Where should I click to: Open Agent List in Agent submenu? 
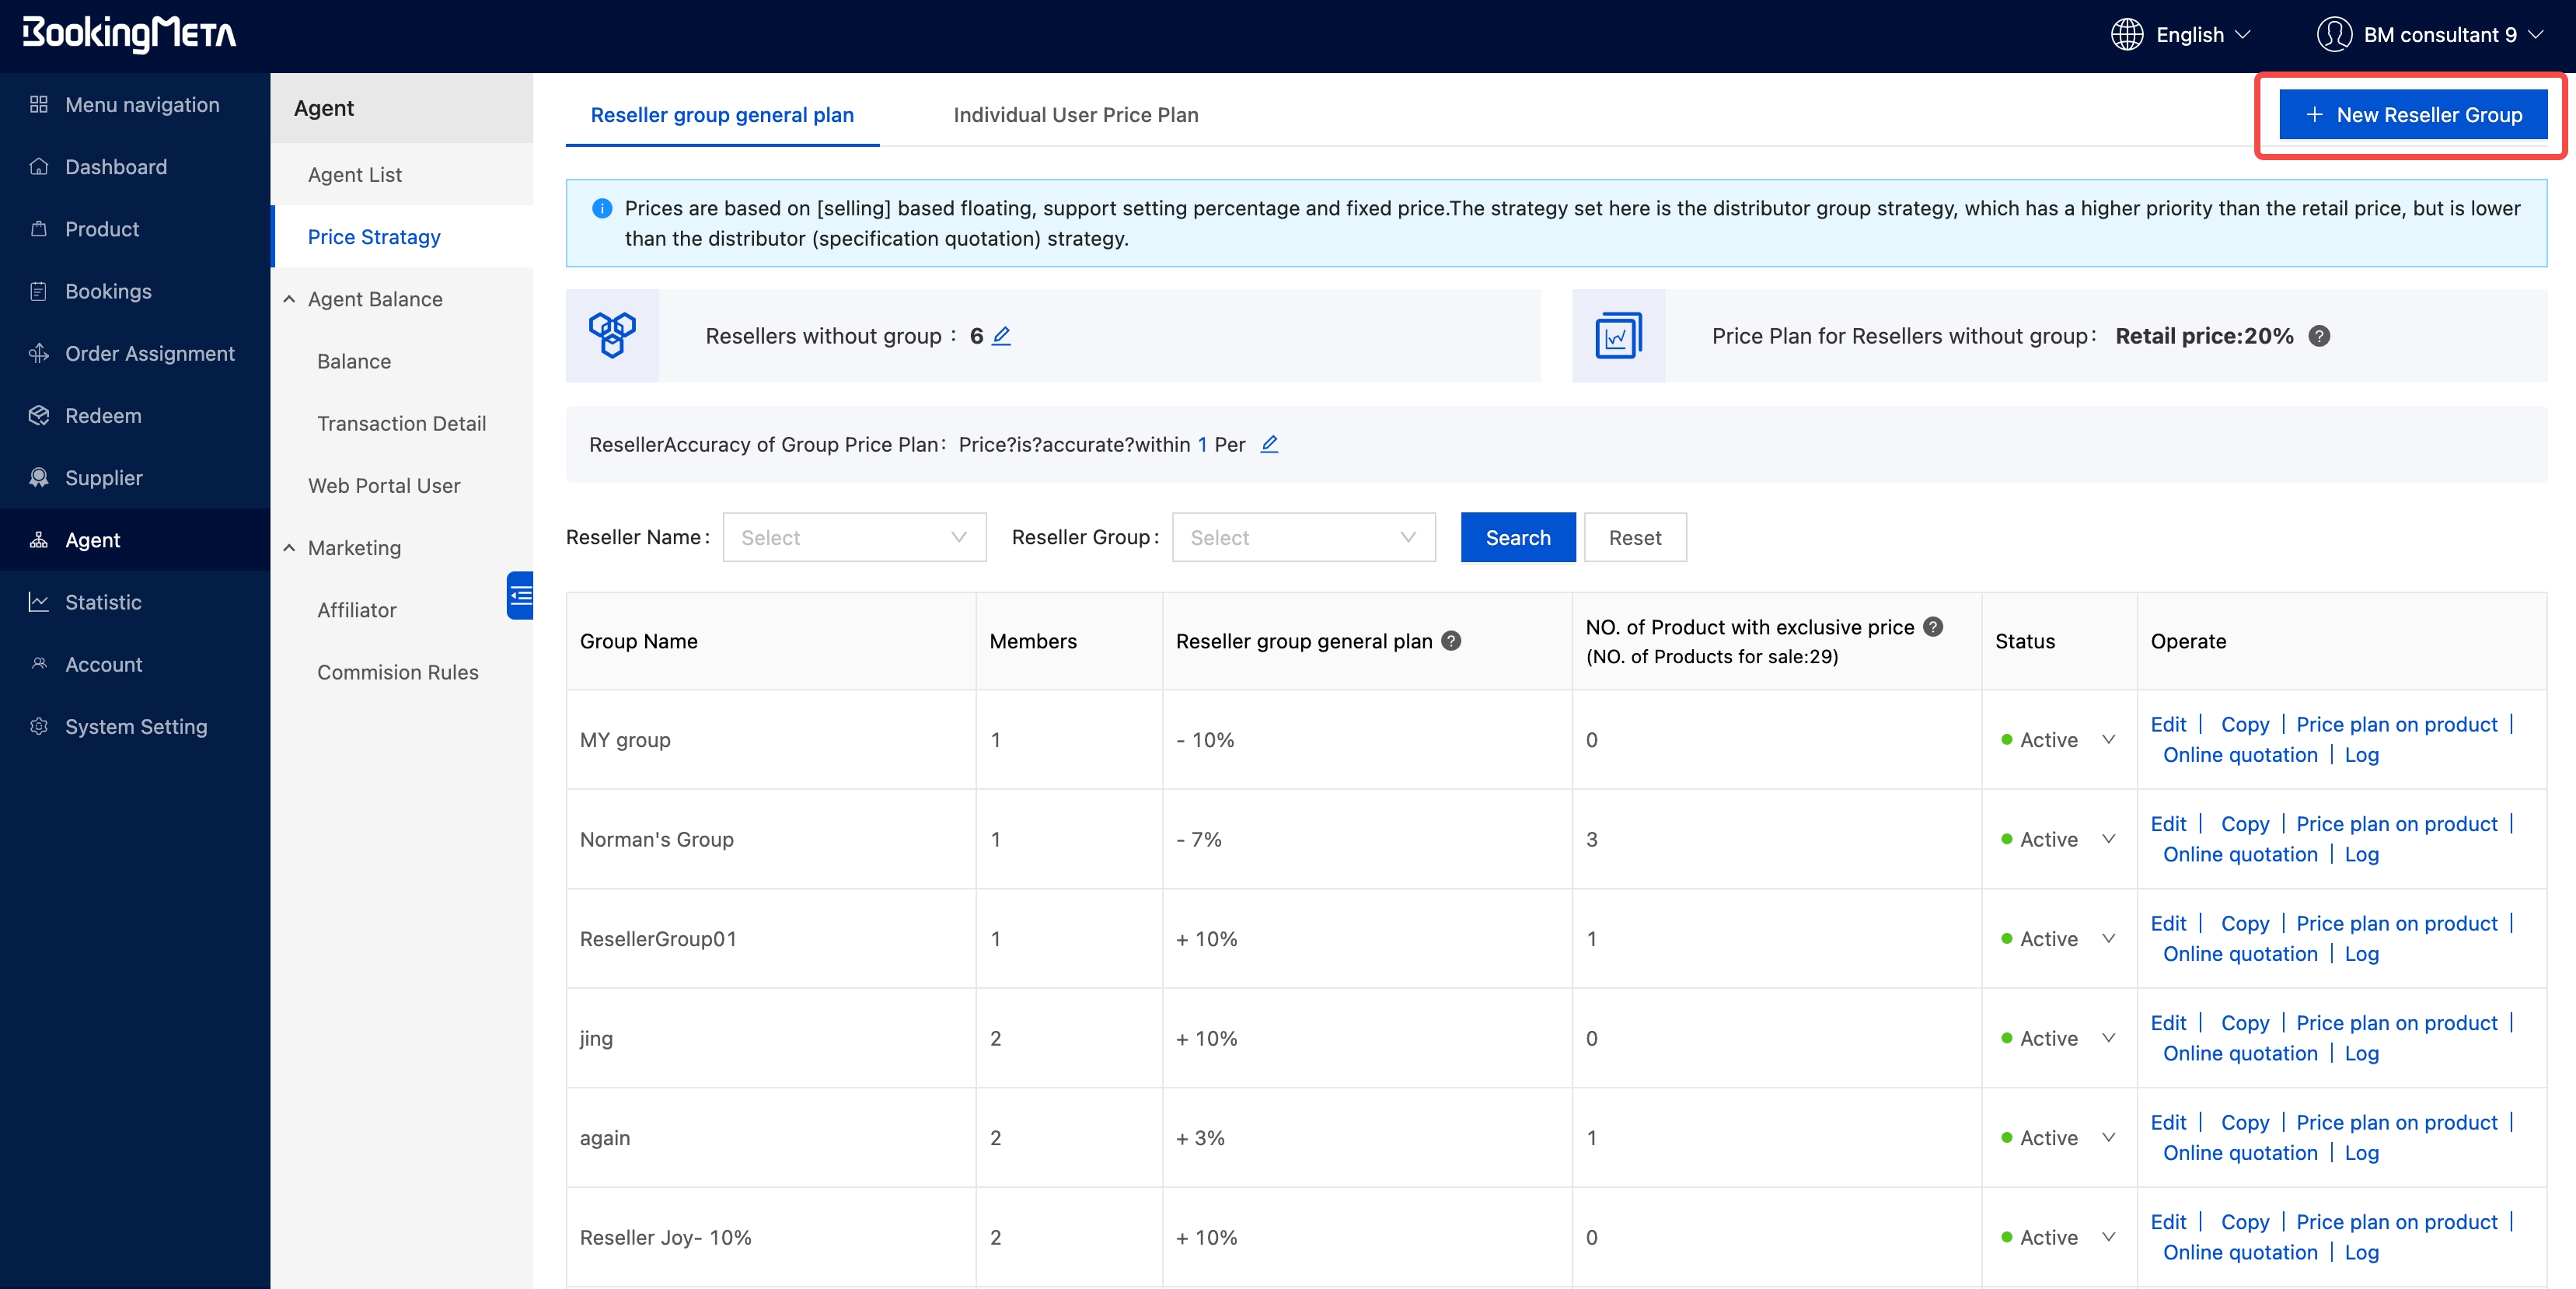[x=354, y=175]
